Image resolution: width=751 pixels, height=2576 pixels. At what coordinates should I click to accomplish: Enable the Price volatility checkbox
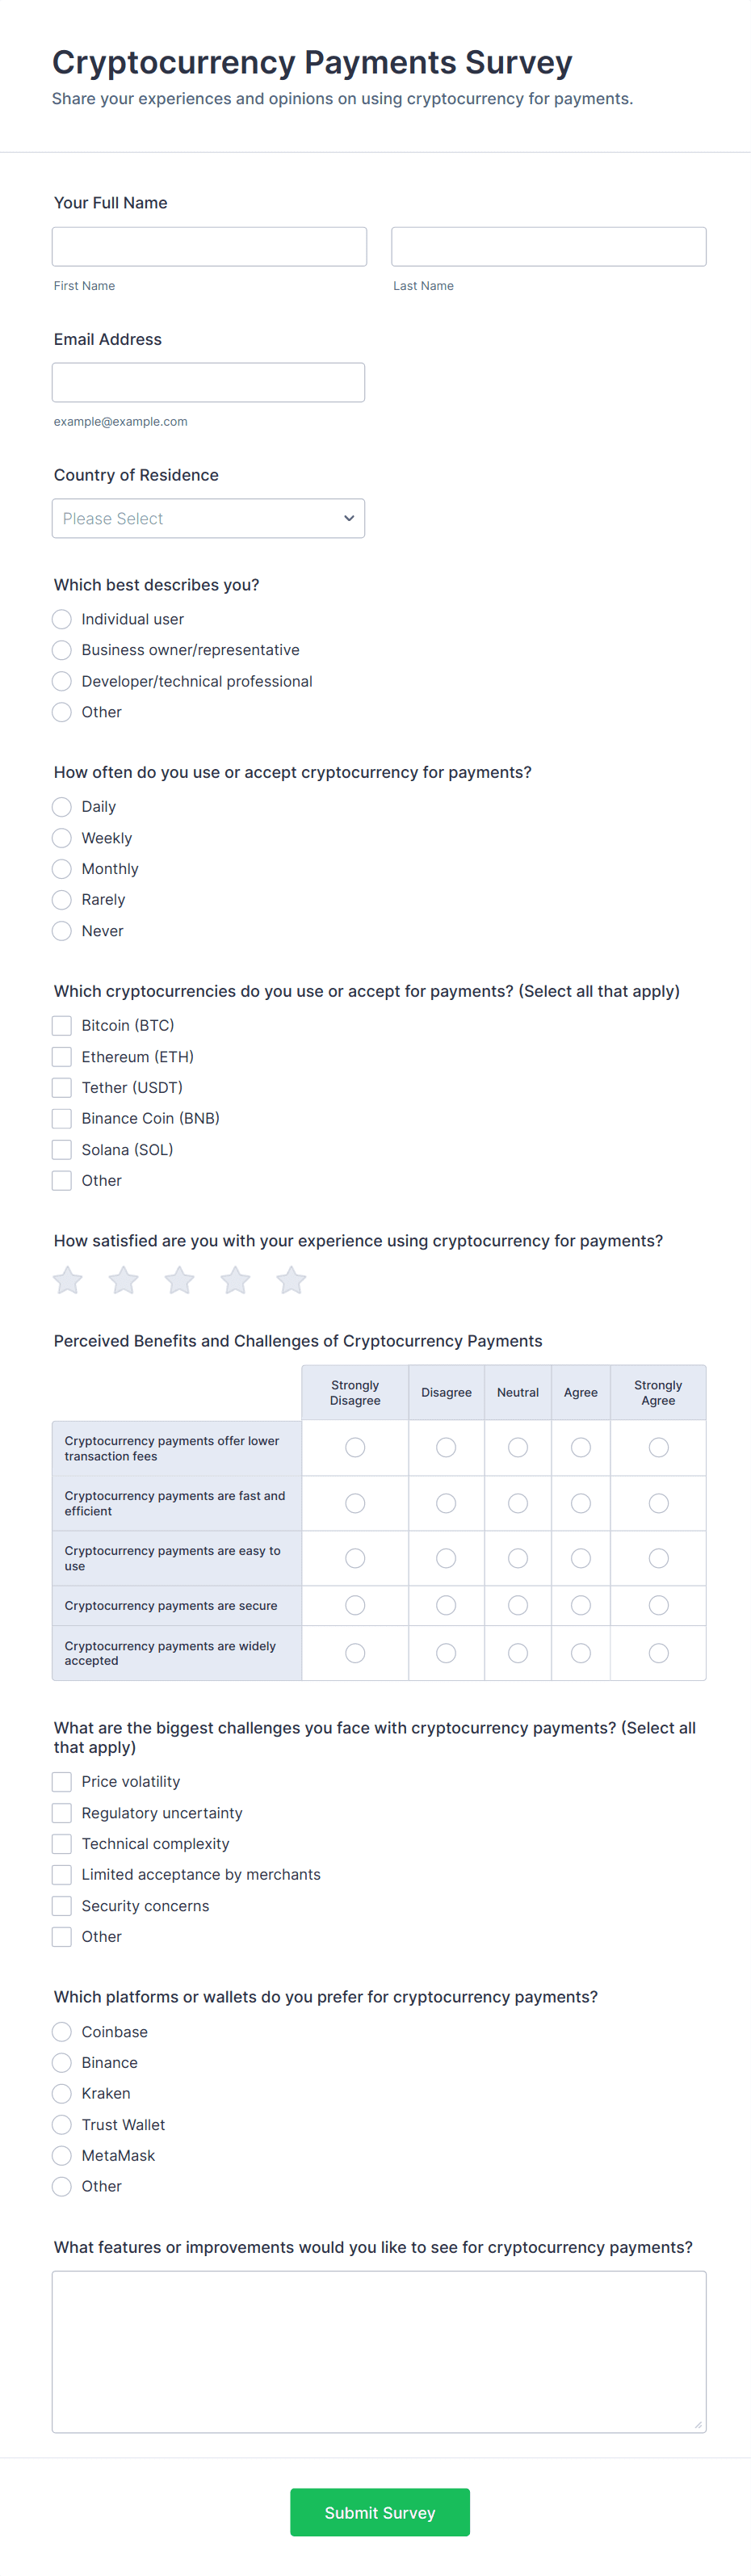[62, 1781]
